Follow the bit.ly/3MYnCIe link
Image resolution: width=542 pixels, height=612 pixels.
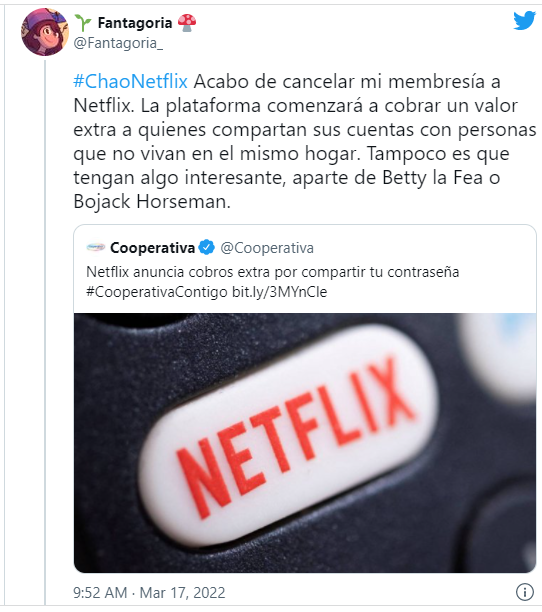pos(279,292)
